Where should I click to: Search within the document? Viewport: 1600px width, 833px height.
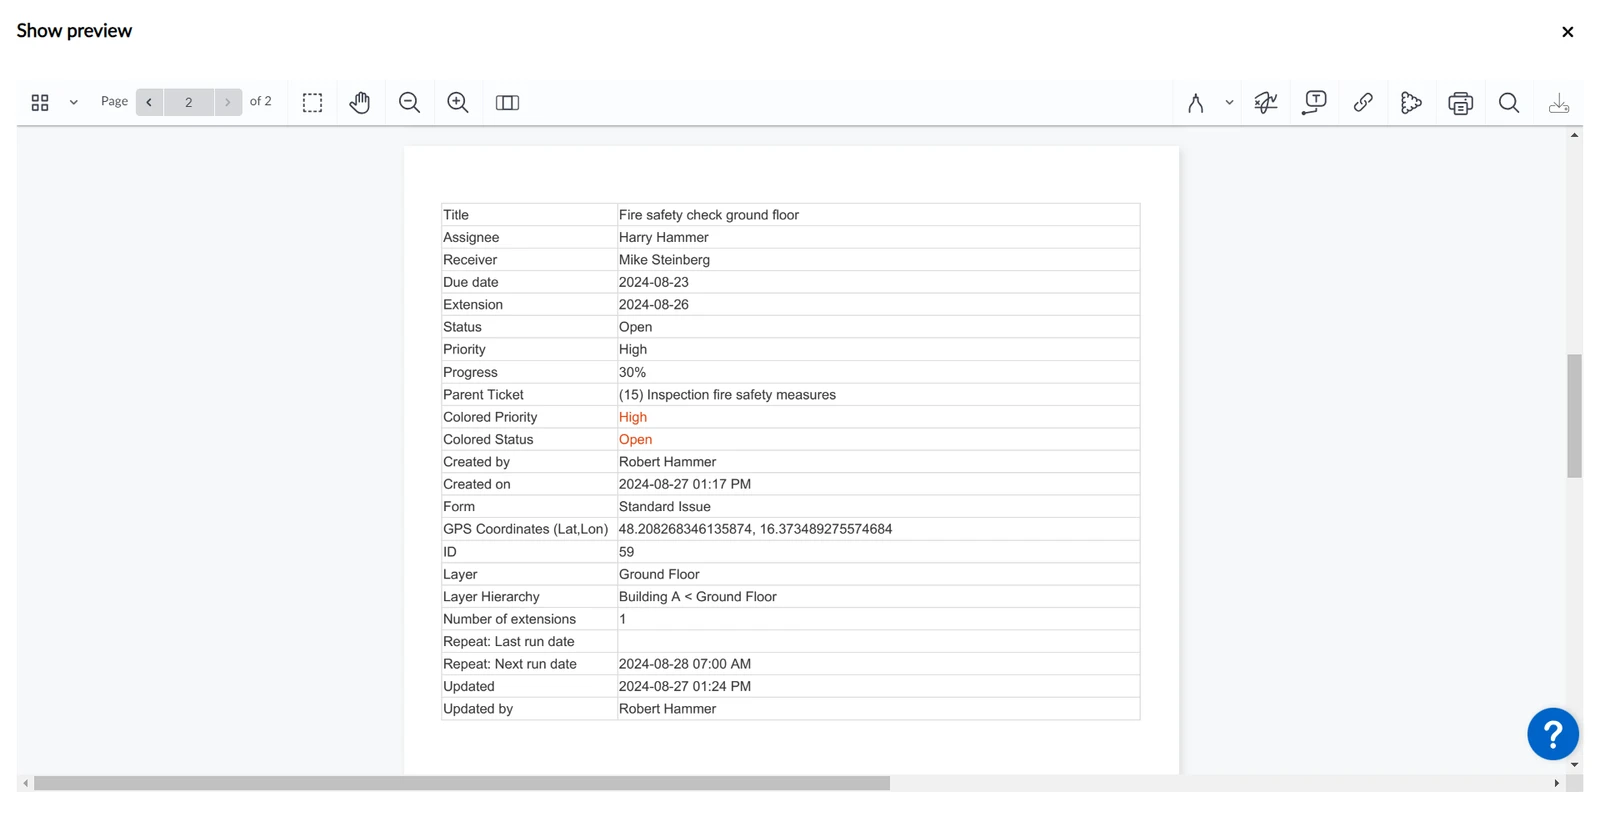1509,102
